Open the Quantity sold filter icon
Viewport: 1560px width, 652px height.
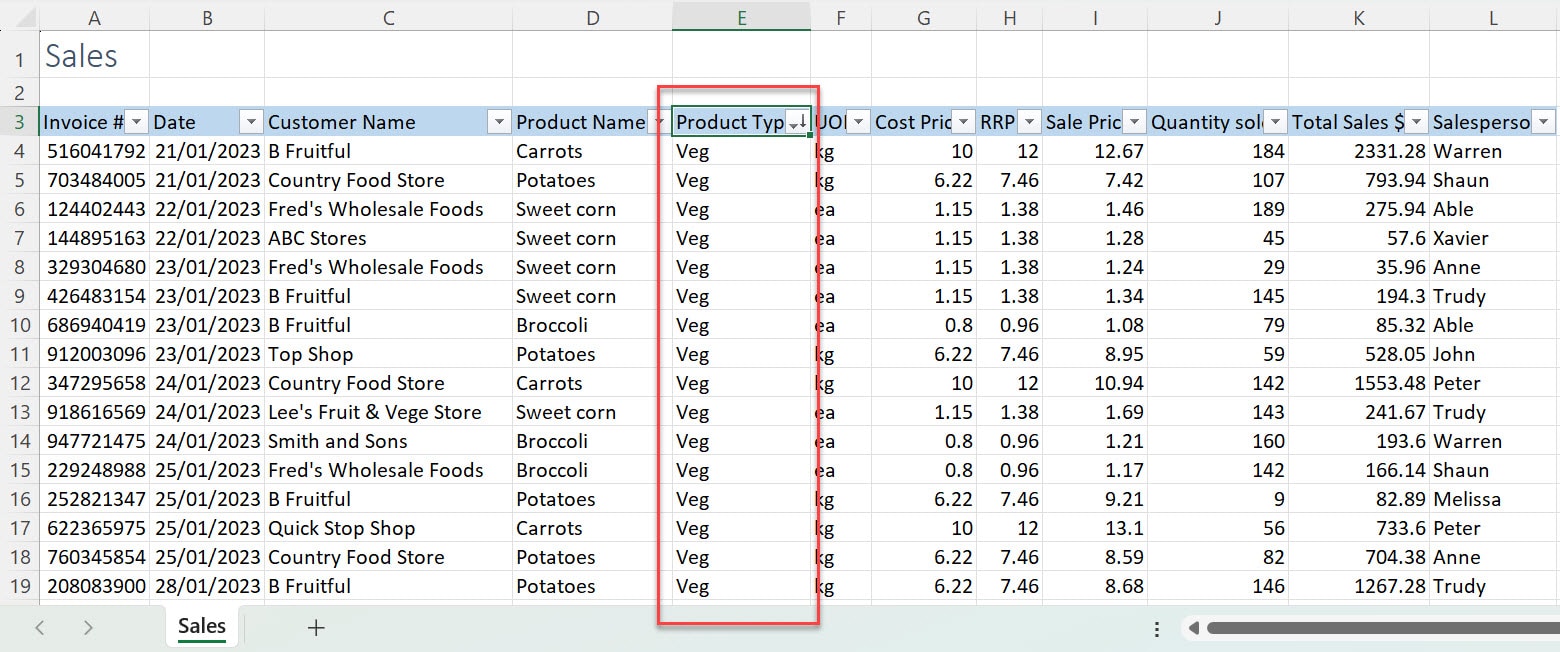(1276, 122)
